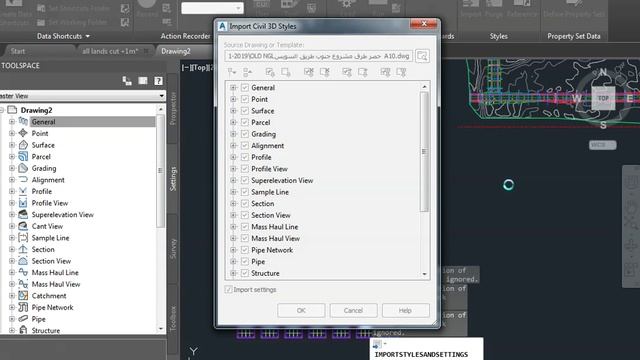This screenshot has width=640, height=360.
Task: Click the Cant View icon in Toolspace
Action: [23, 226]
